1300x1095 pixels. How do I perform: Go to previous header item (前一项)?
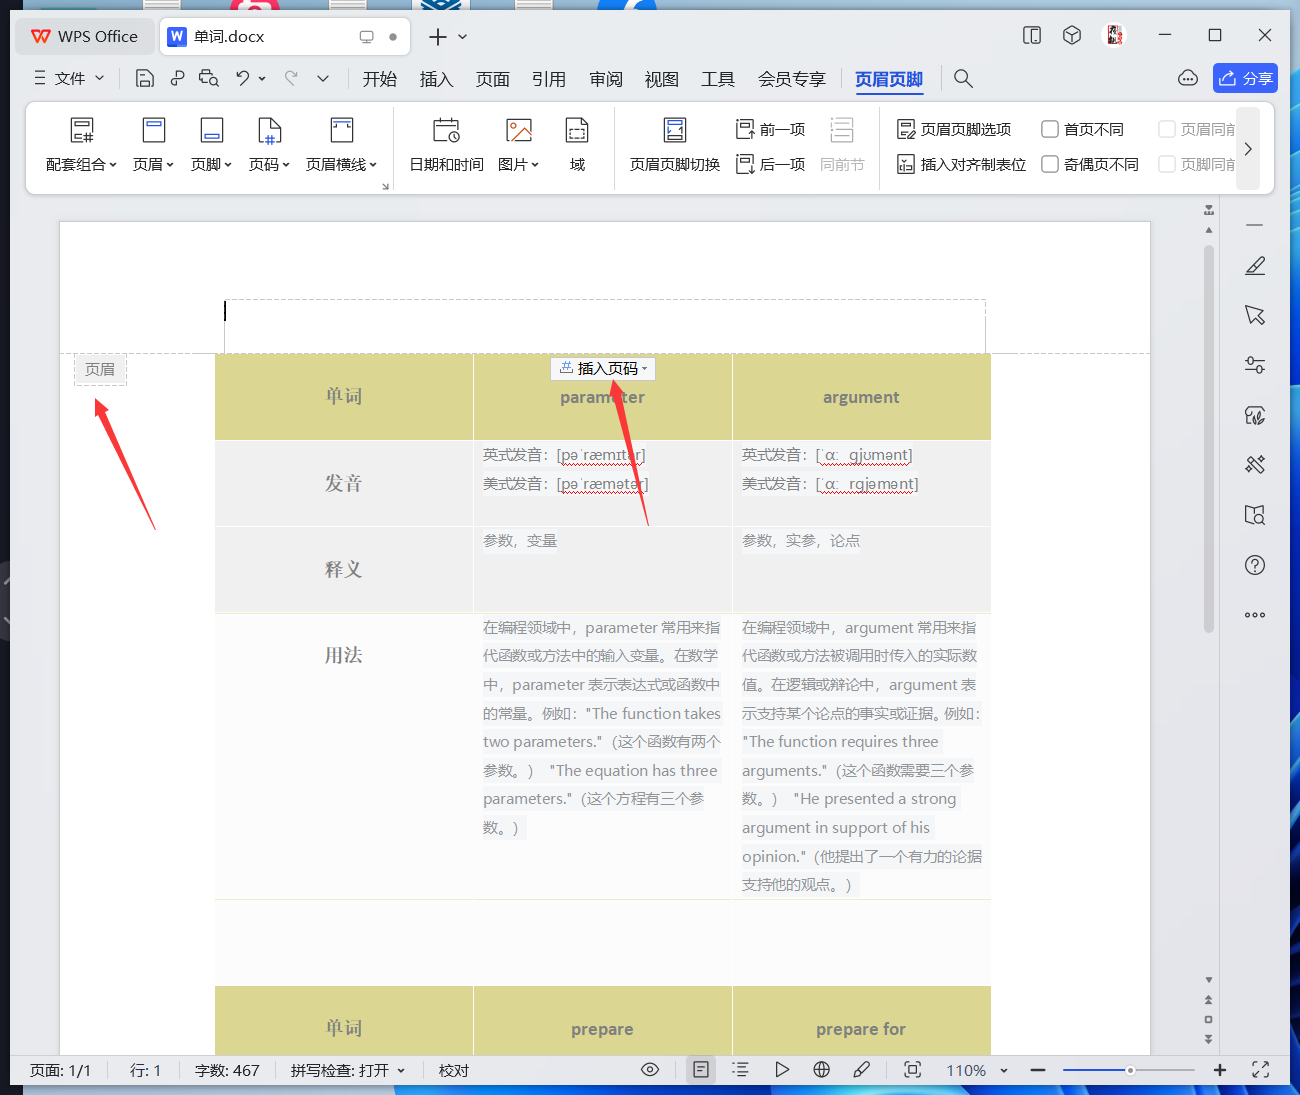point(771,129)
